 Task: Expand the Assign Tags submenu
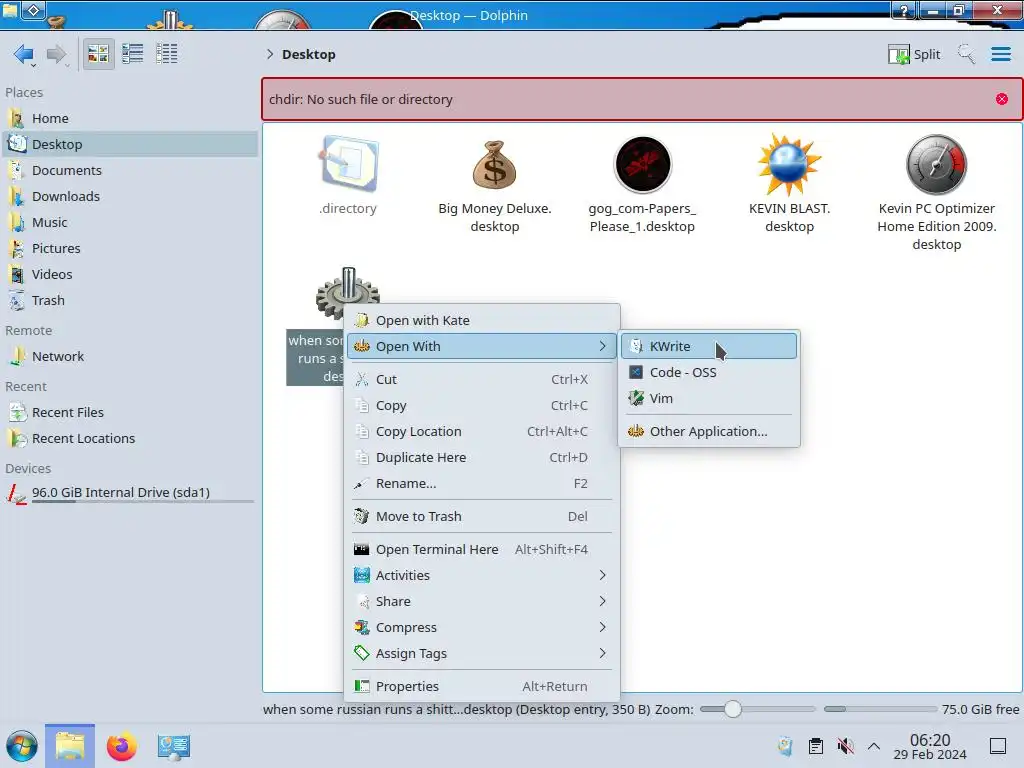482,654
